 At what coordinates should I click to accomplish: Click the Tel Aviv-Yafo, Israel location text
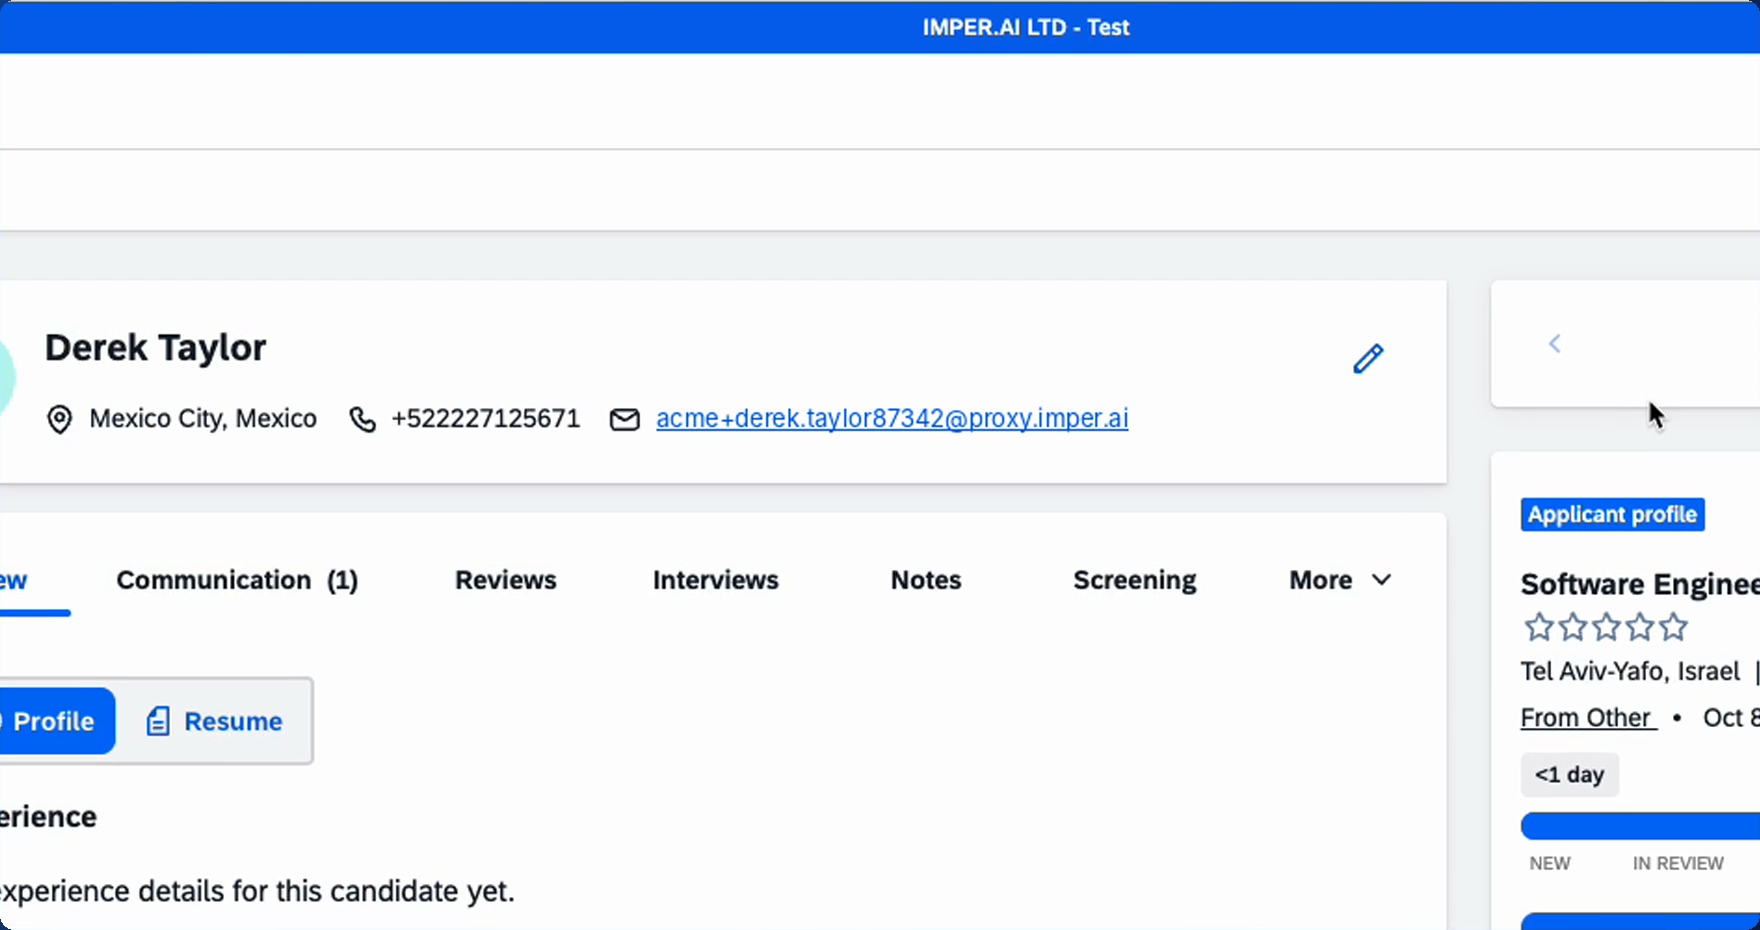click(x=1630, y=671)
